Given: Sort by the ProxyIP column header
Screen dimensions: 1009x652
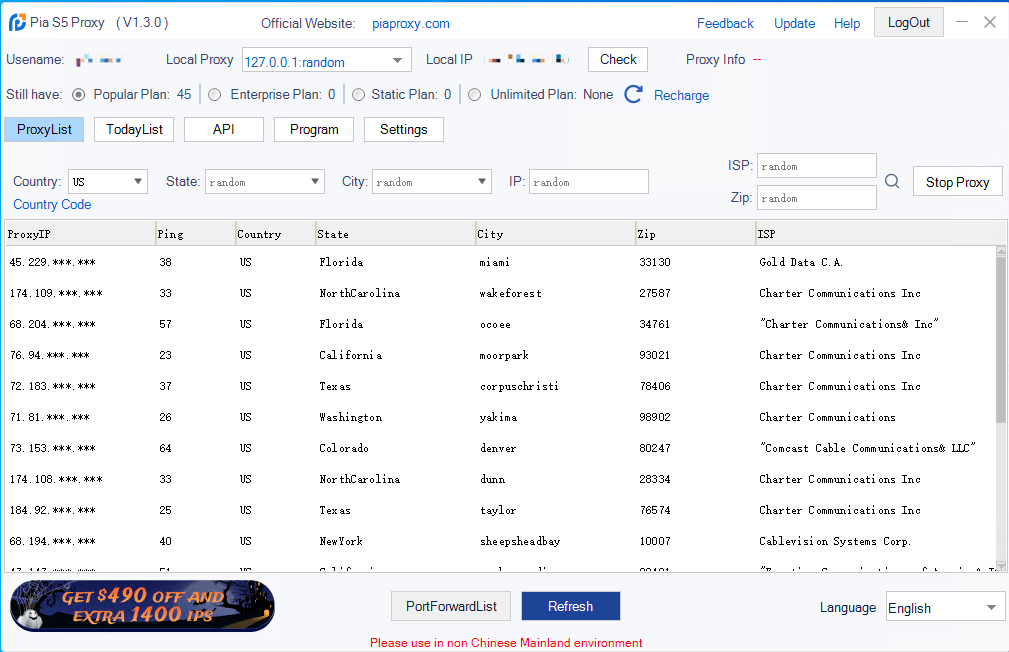Looking at the screenshot, I should [80, 234].
